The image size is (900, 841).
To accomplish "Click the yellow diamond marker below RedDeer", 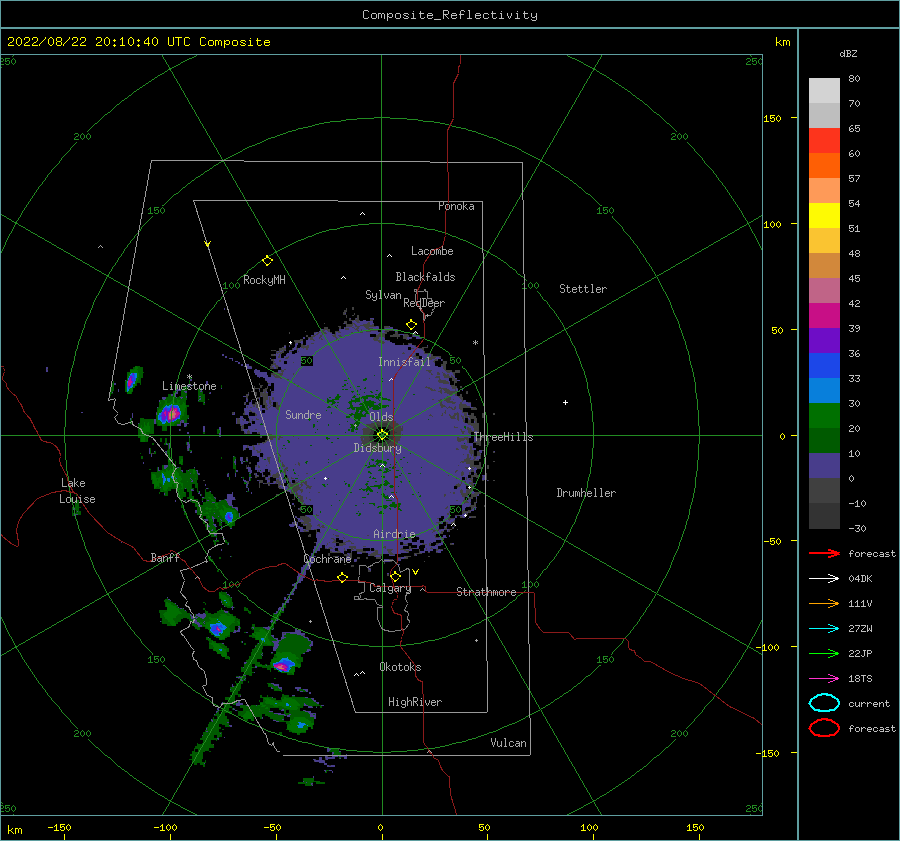I will 412,325.
